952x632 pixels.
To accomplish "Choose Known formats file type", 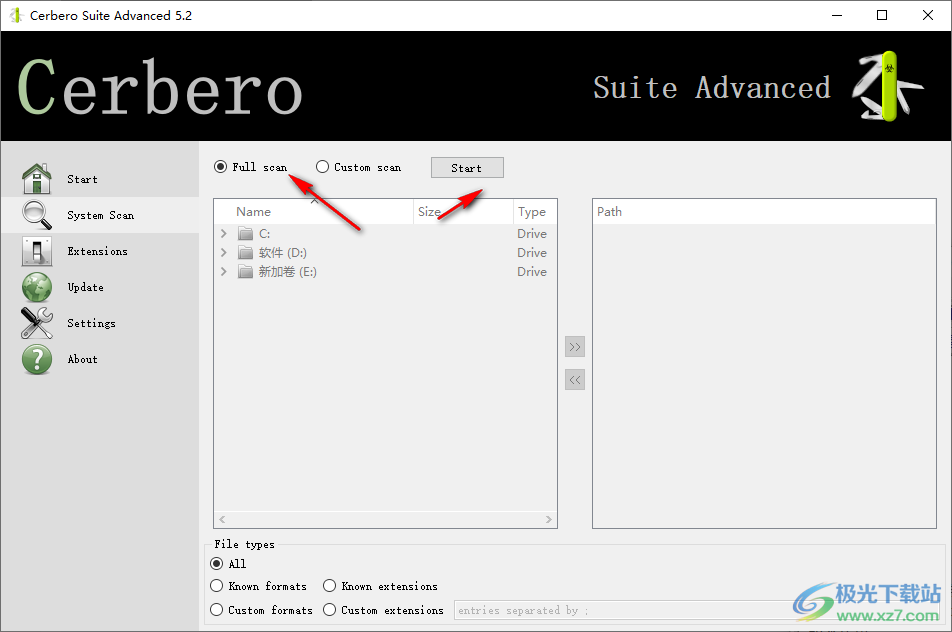I will pyautogui.click(x=216, y=585).
